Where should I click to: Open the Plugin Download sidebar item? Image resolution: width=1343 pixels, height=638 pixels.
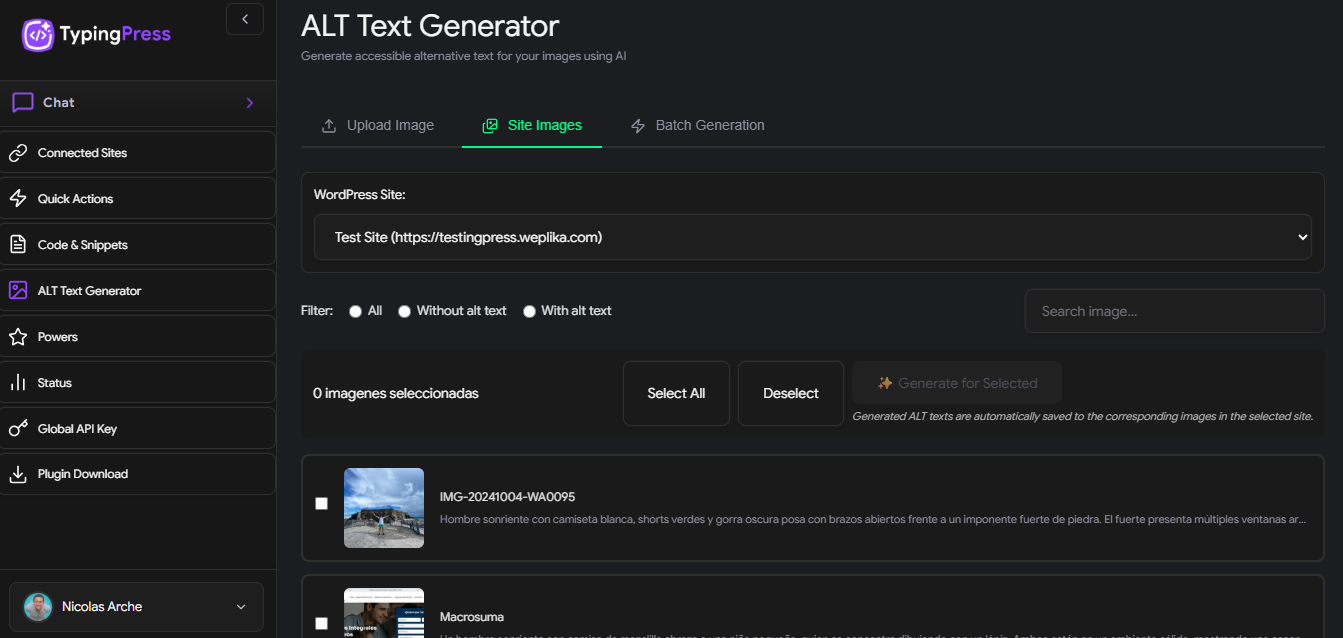pos(138,474)
